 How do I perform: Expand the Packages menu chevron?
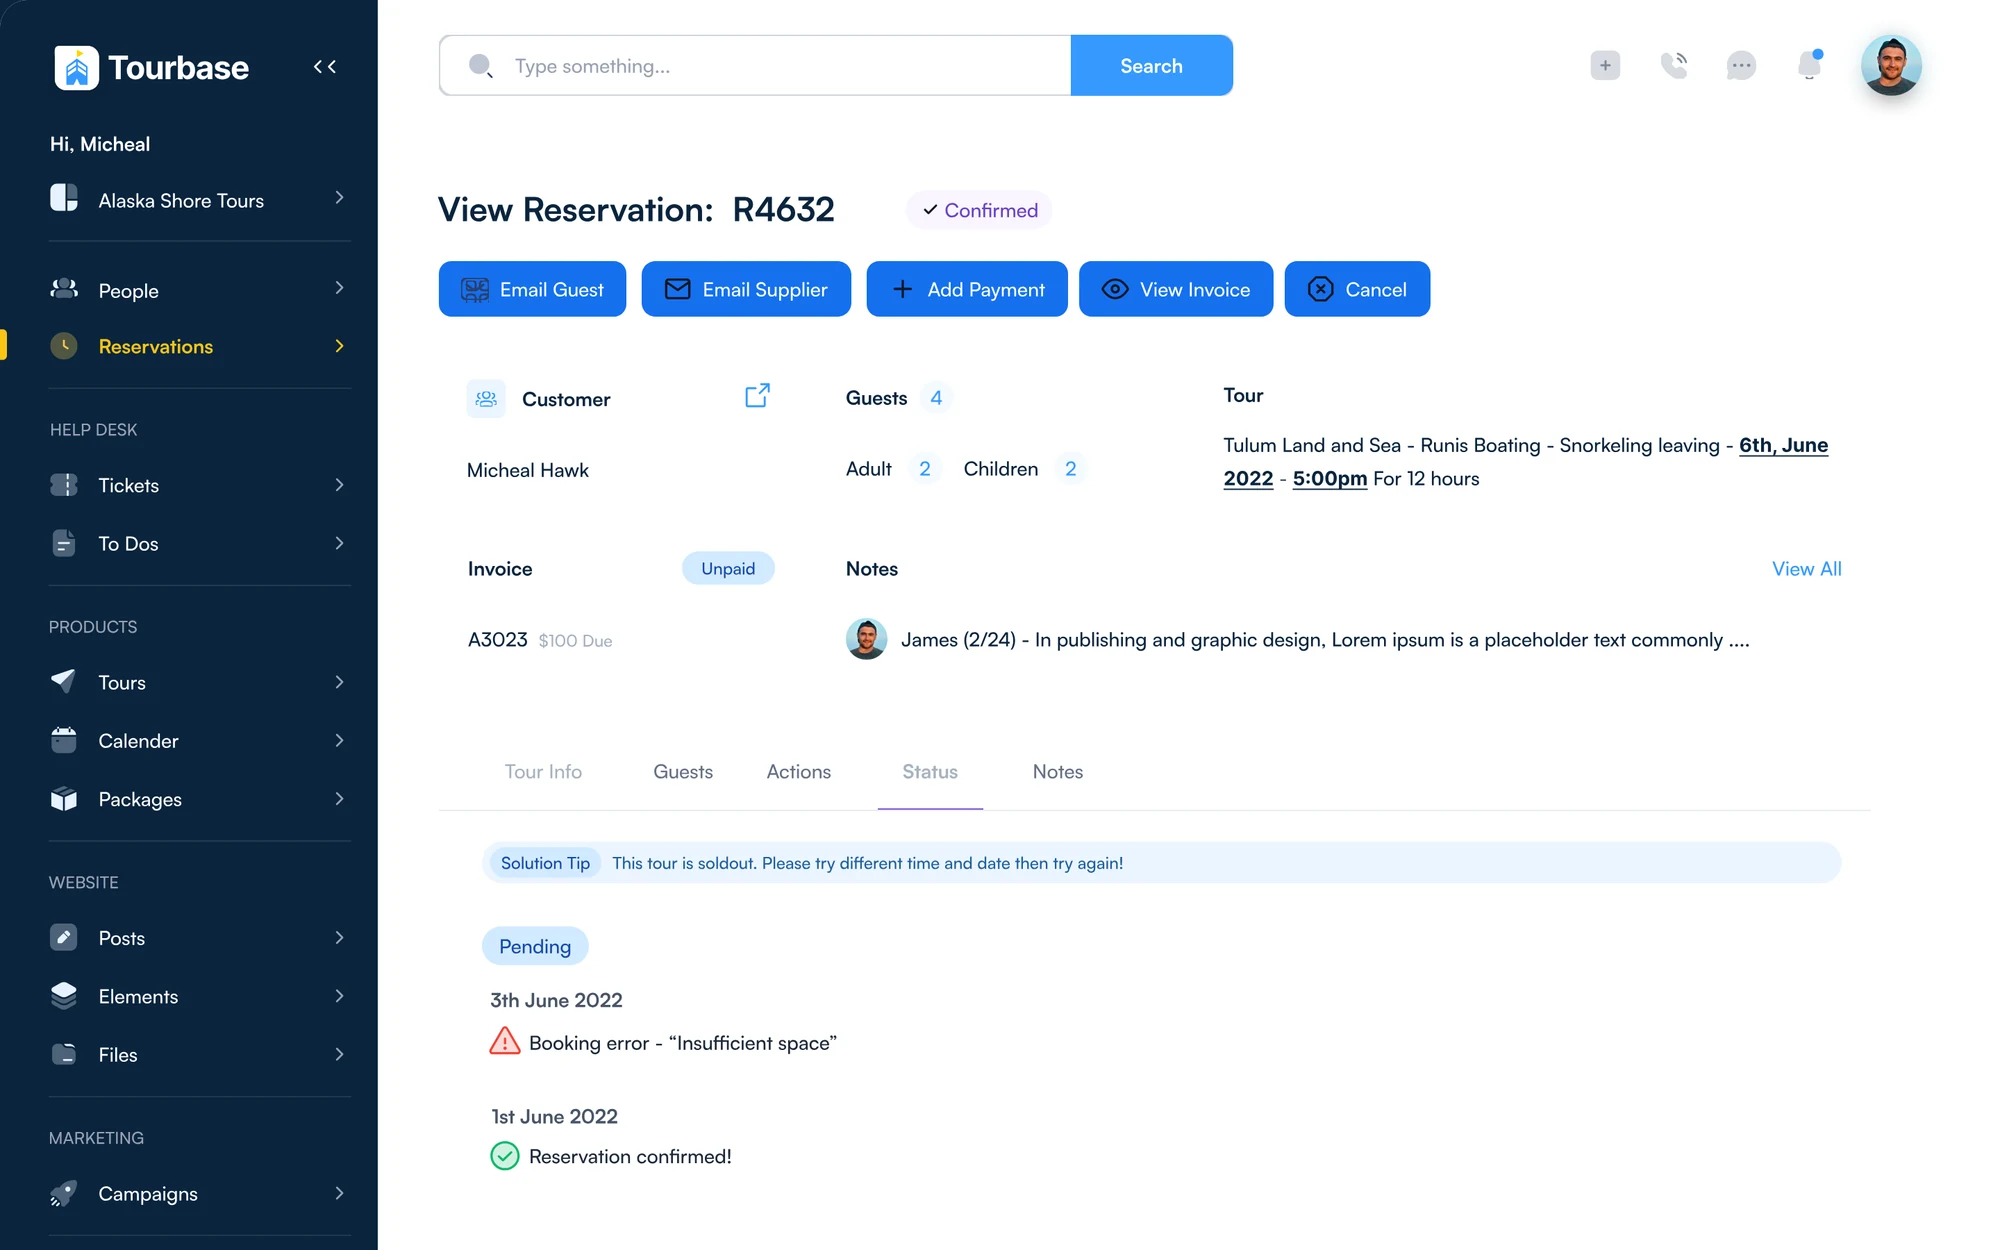[x=339, y=798]
